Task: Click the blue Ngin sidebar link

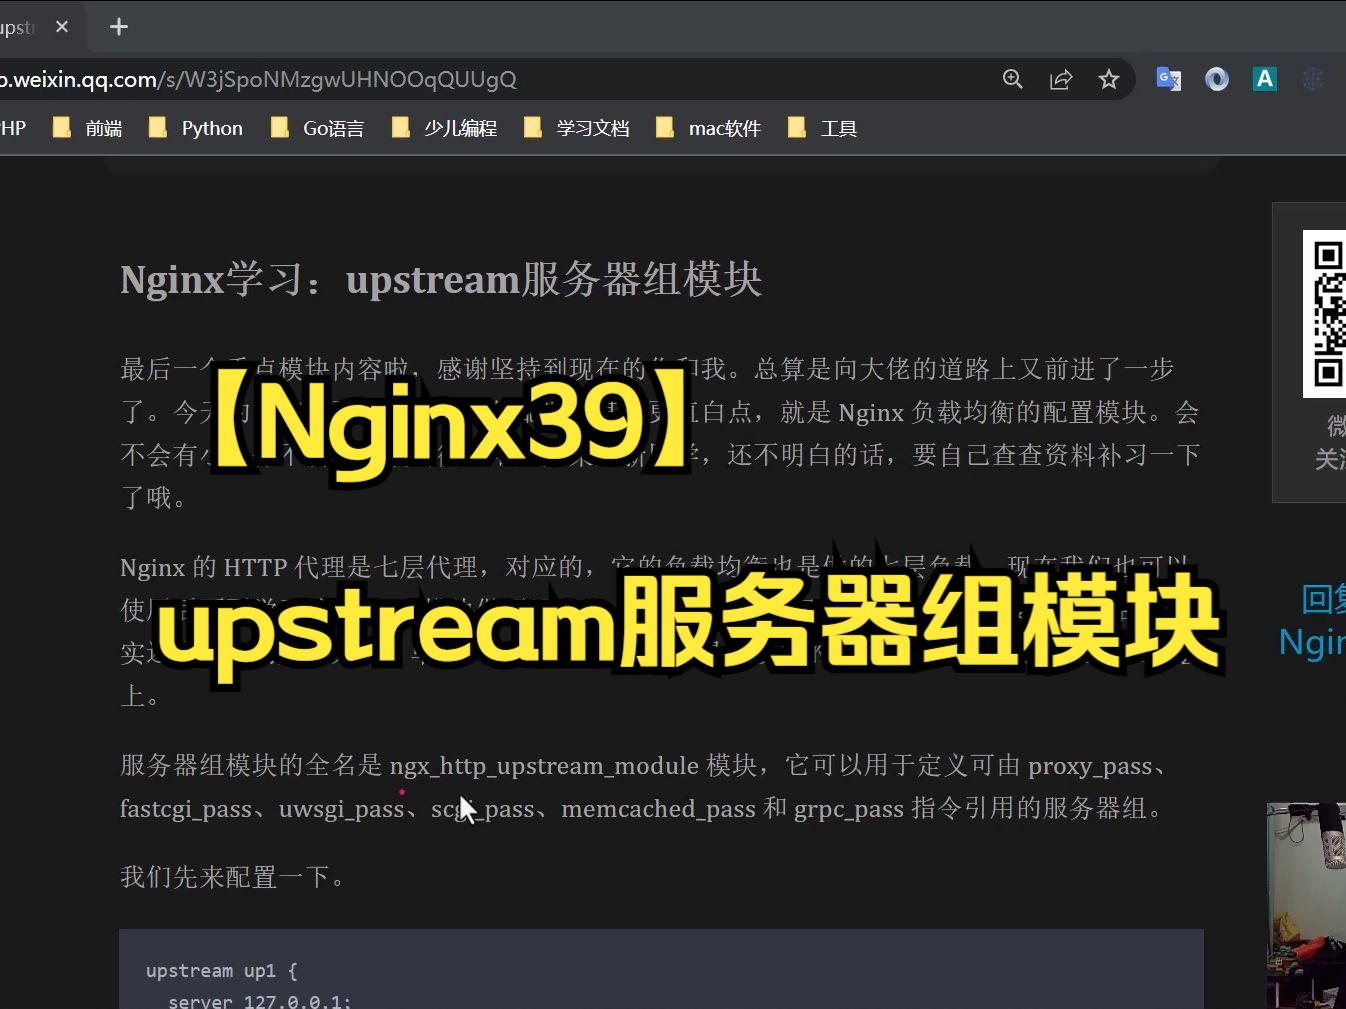Action: pos(1312,642)
